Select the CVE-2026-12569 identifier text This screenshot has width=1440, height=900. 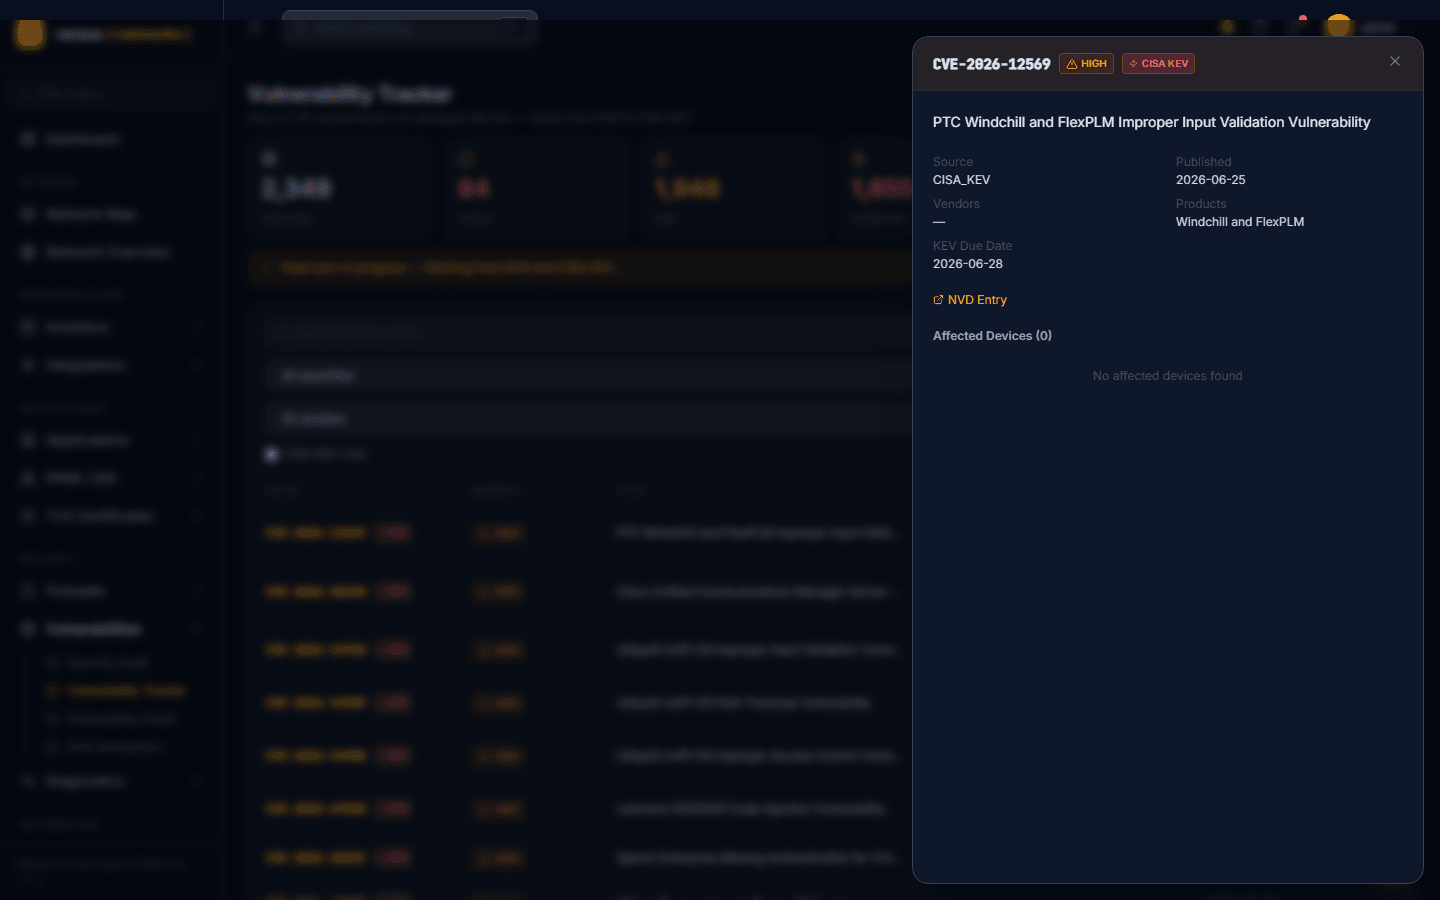(x=991, y=64)
